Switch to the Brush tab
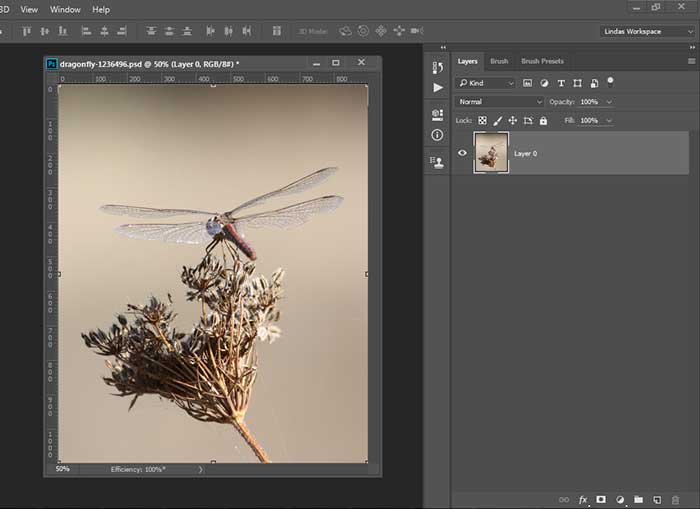 499,61
